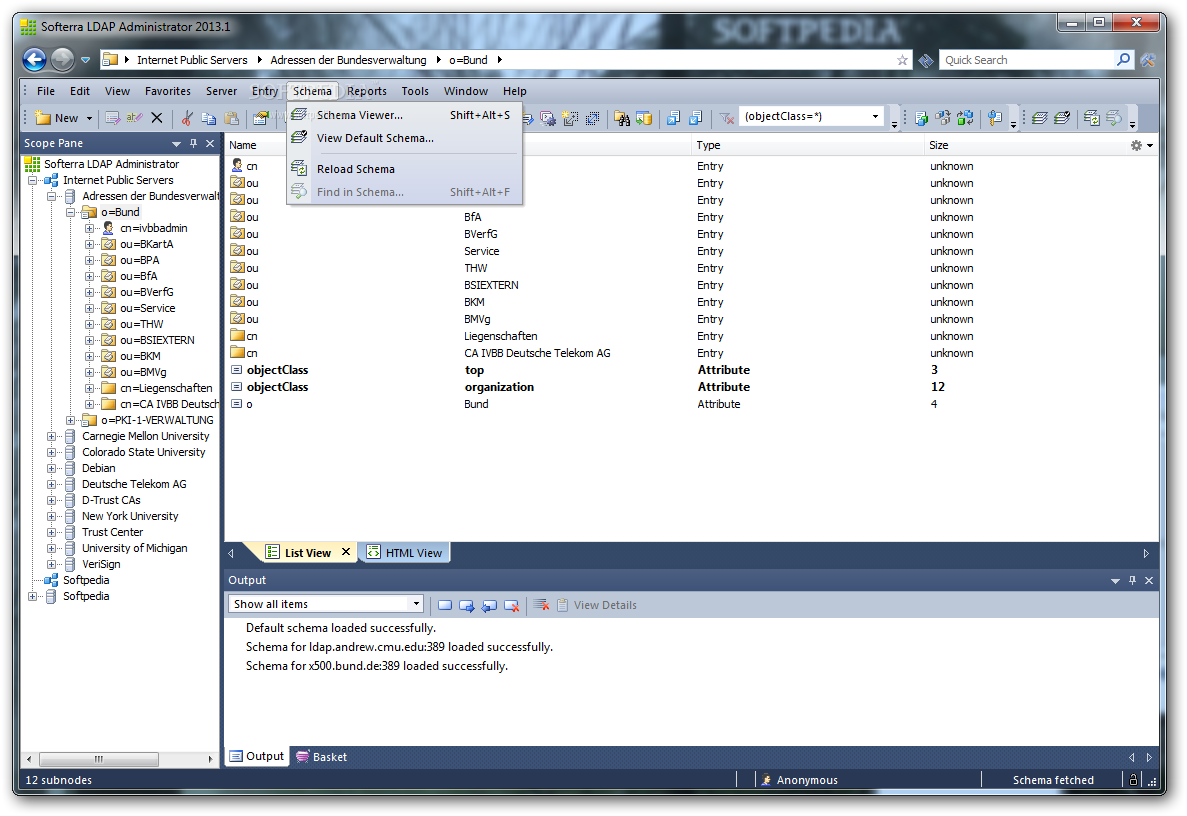
Task: Click Adressen der Bundesverwaltung breadcrumb
Action: (348, 60)
